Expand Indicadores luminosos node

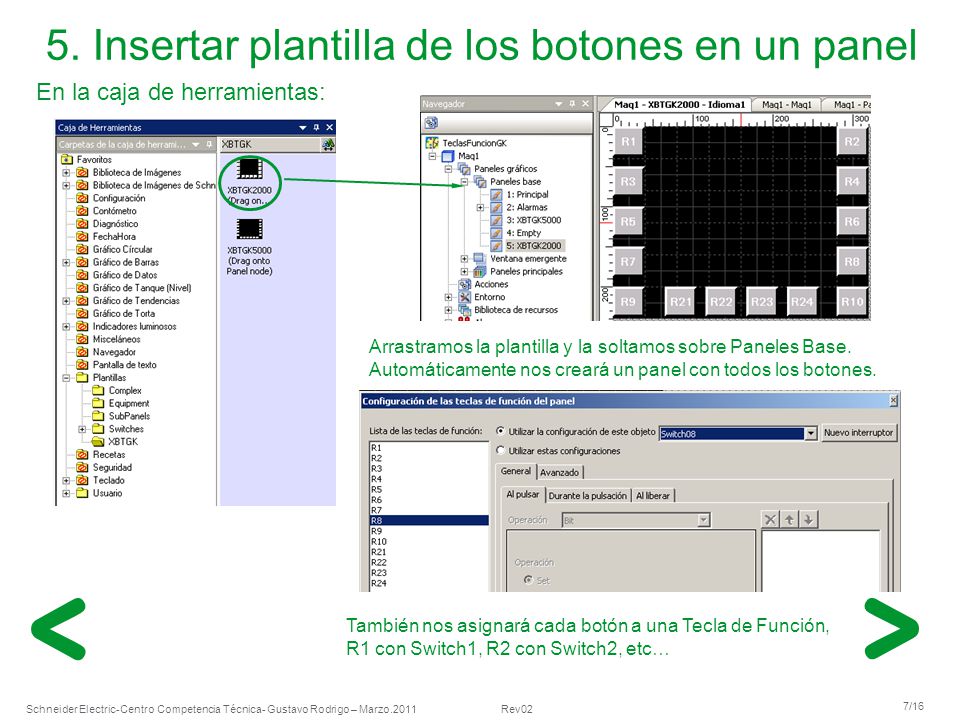click(x=66, y=326)
